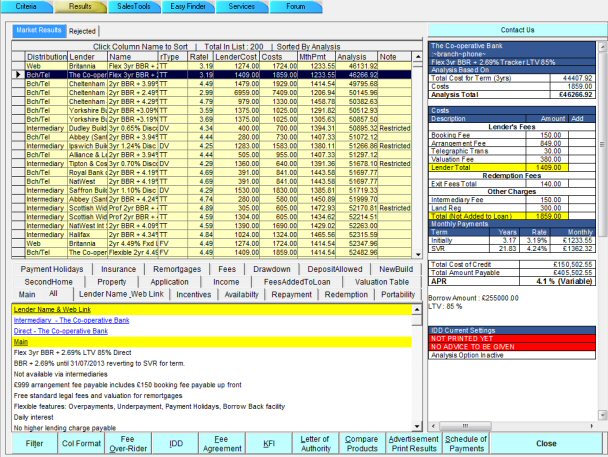Click the results table scroll-down arrow
608x457 pixels.
pos(418,254)
